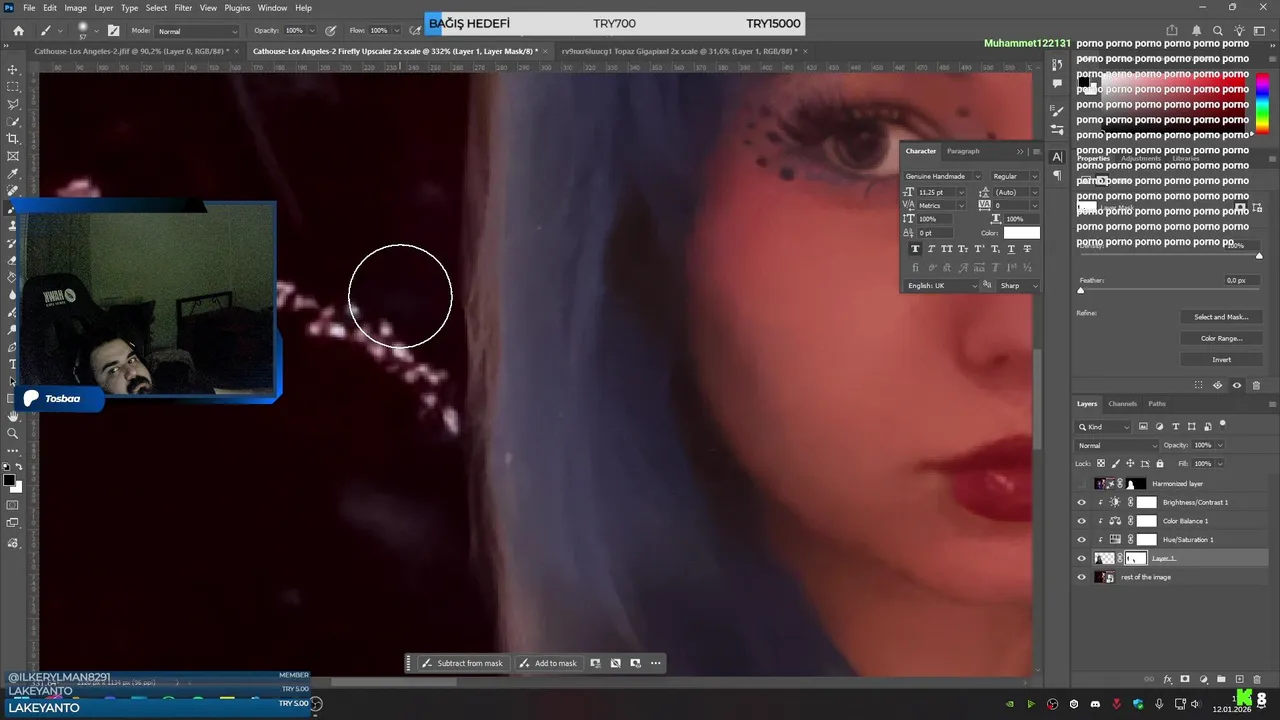Select the Move tool
This screenshot has height=720, width=1280.
(13, 69)
